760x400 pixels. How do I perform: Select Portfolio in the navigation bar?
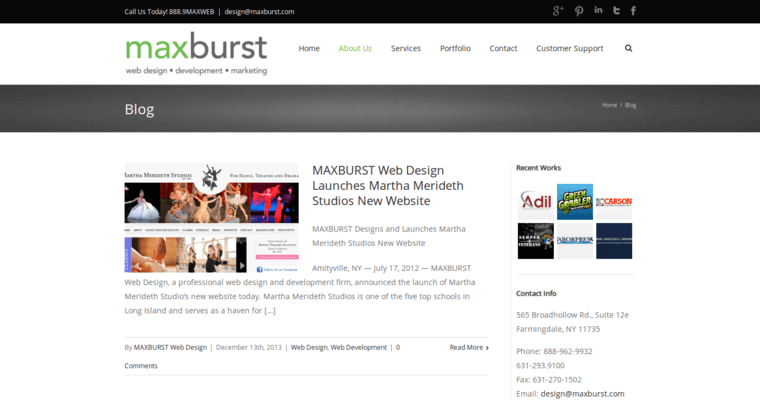tap(455, 48)
